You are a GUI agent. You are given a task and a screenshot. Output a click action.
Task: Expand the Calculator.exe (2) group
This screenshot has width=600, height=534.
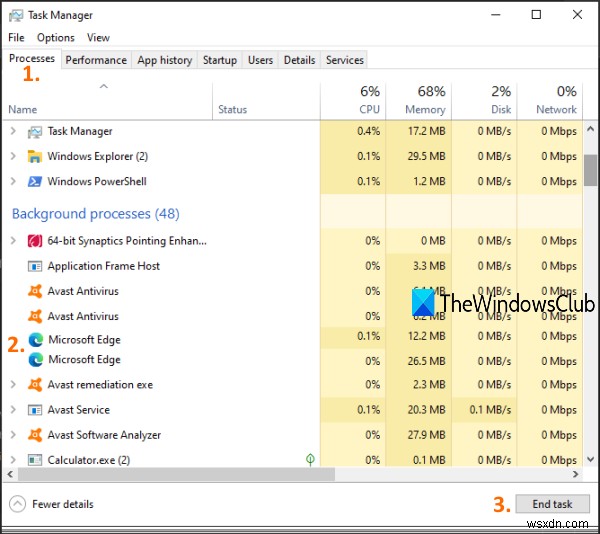13,460
